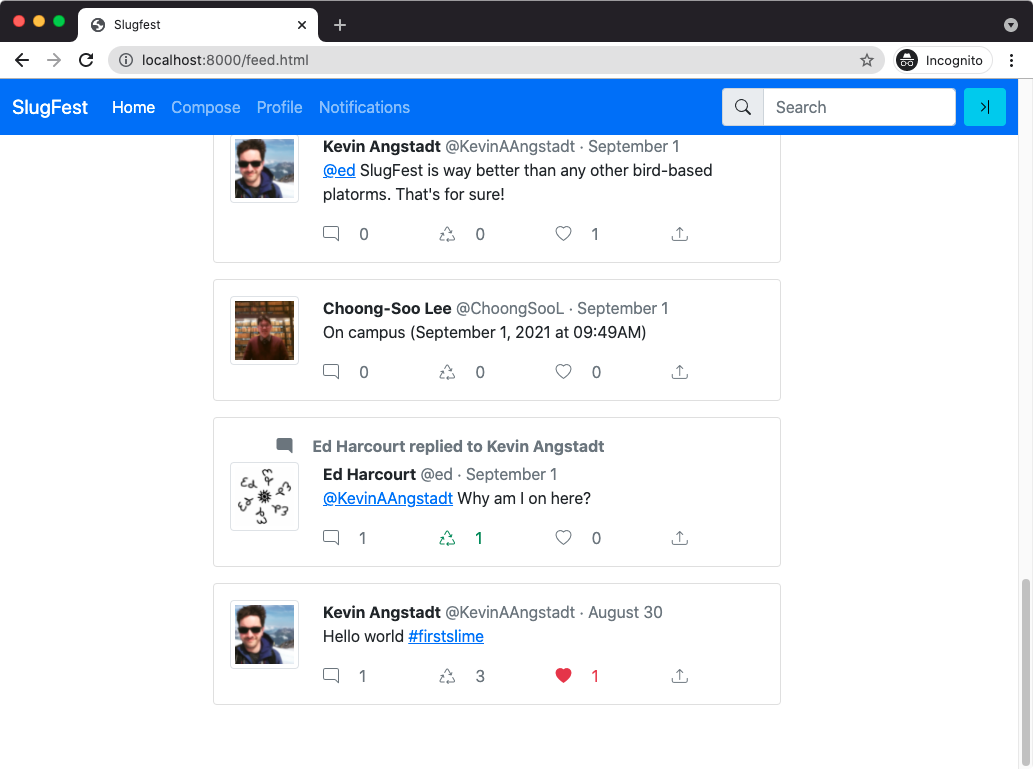
Task: Open the Compose page
Action: click(x=205, y=107)
